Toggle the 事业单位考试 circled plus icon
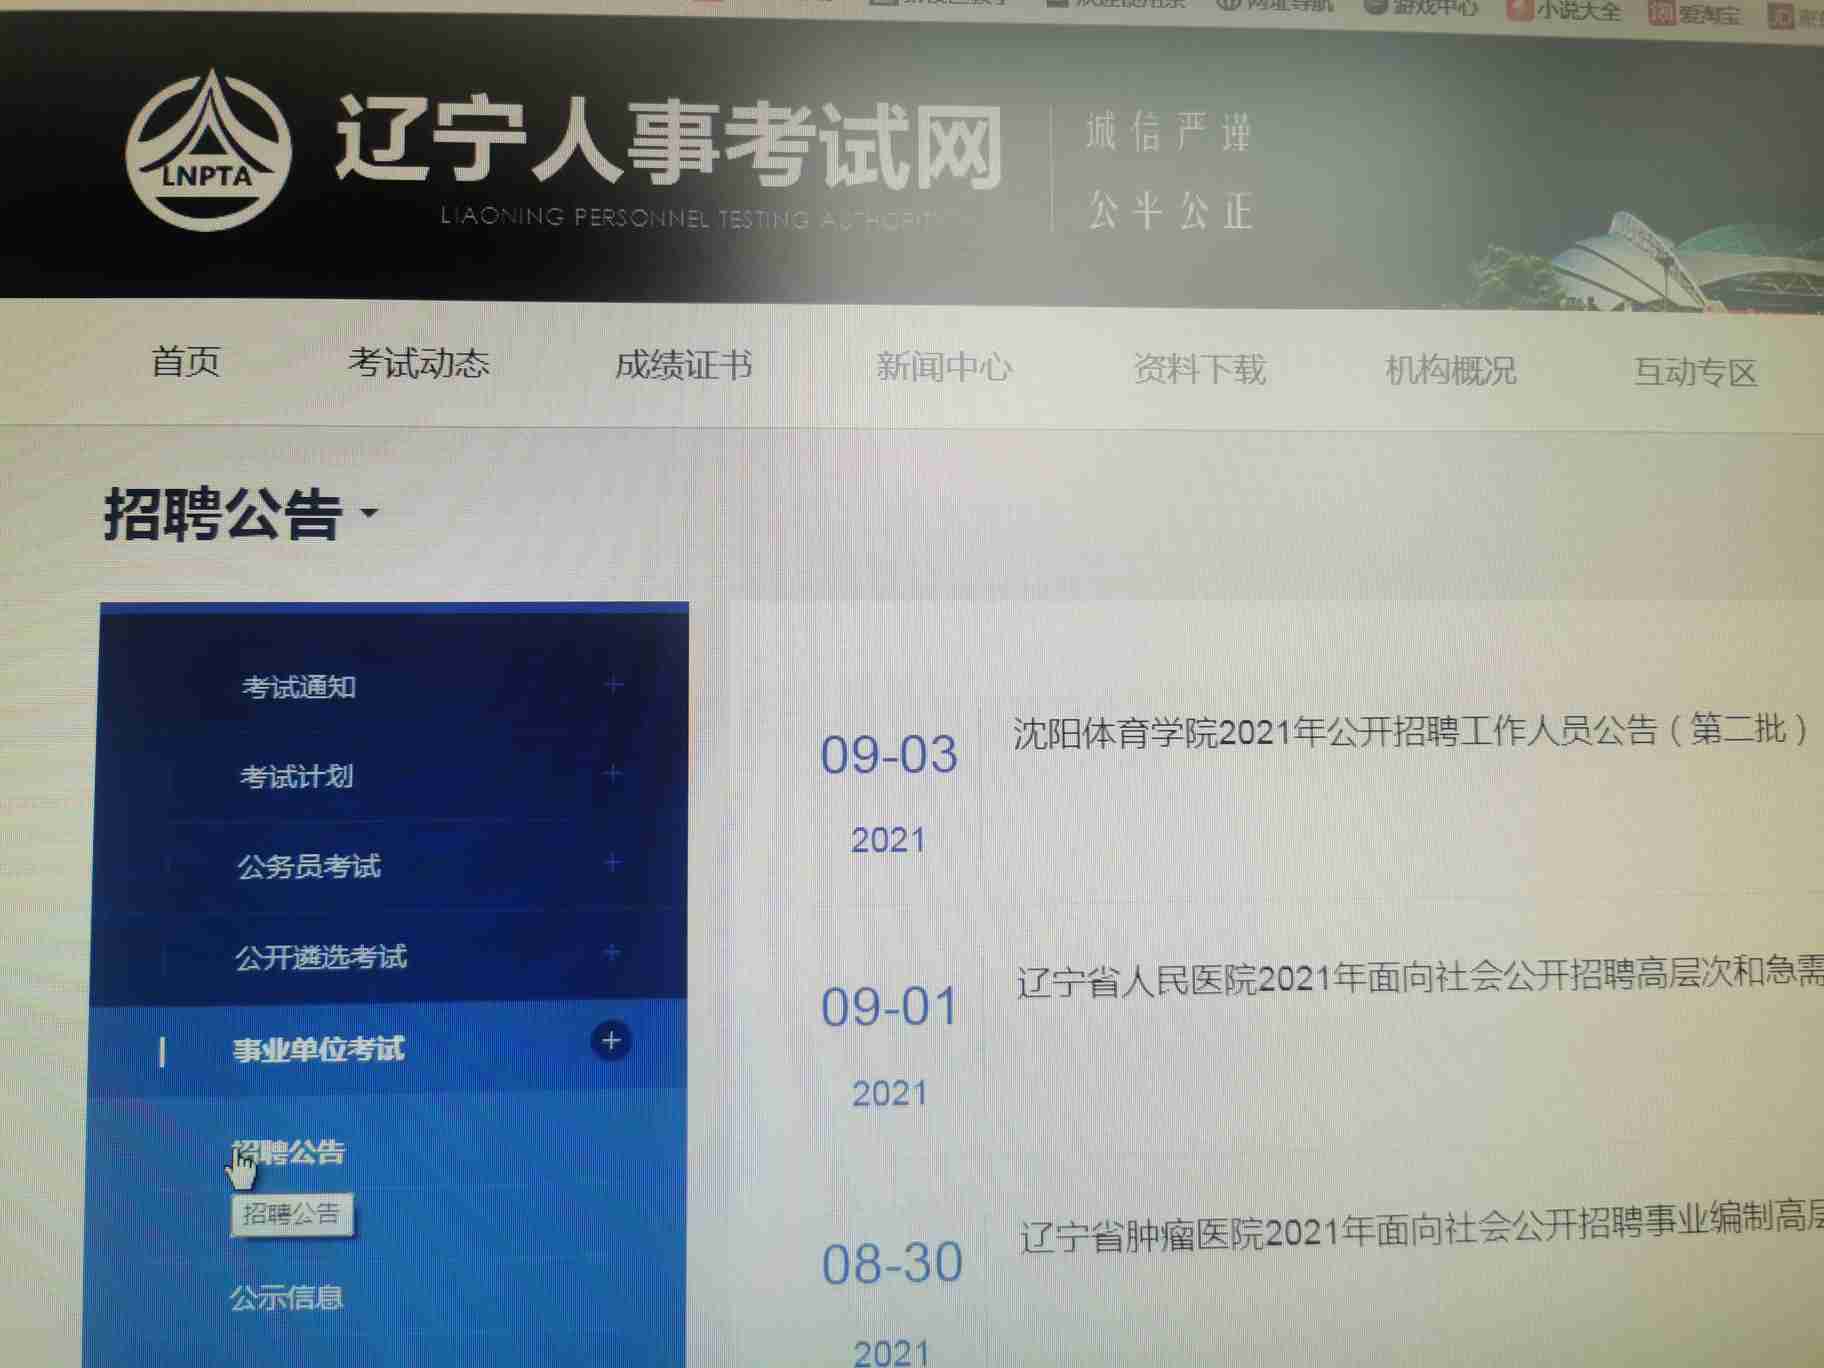The width and height of the screenshot is (1824, 1368). click(x=610, y=1041)
